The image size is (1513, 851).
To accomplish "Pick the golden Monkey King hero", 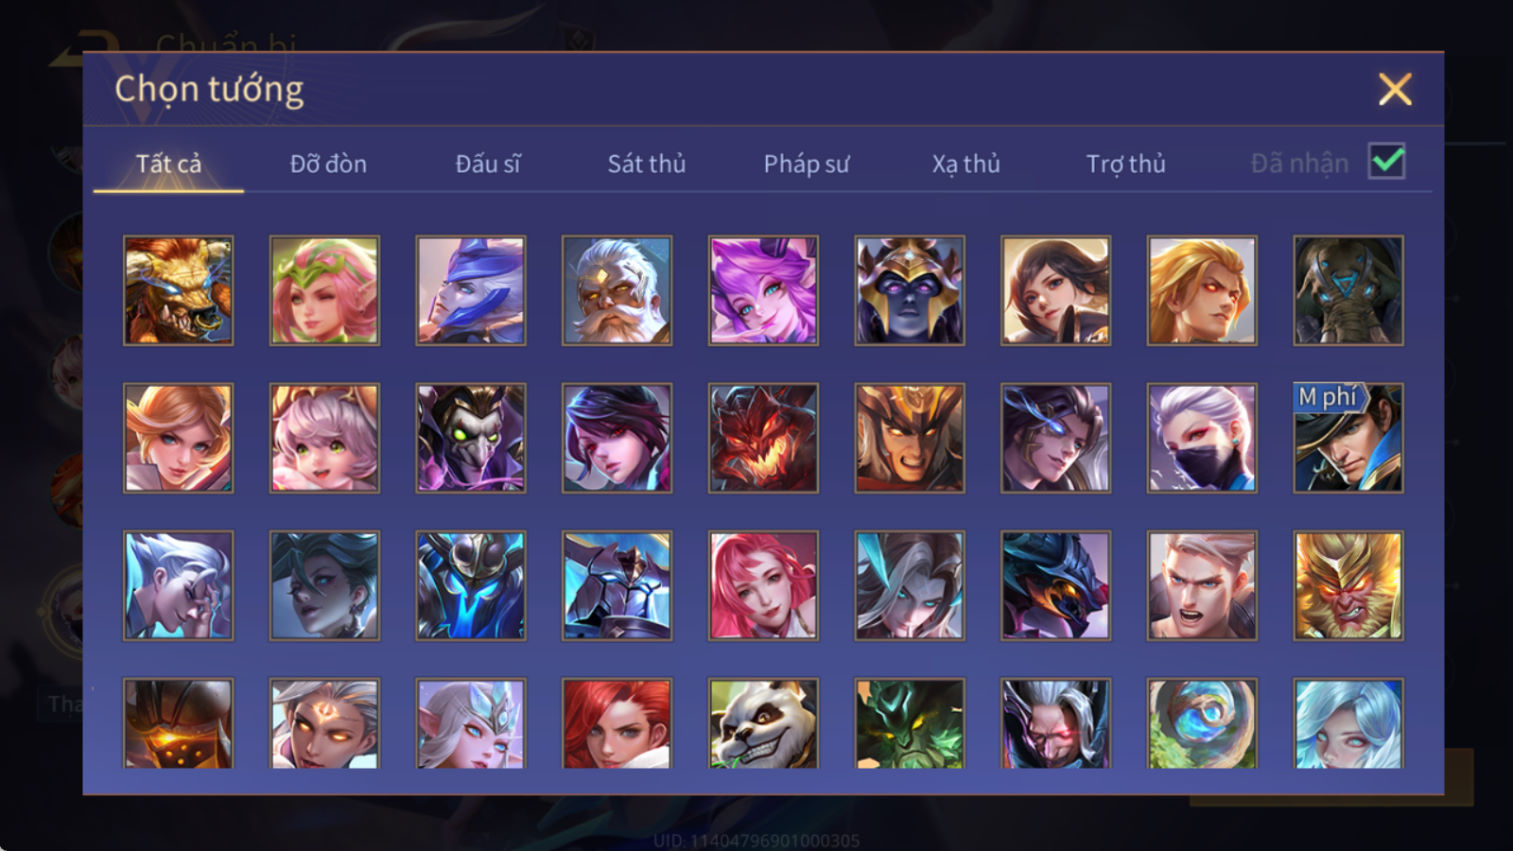I will (x=1348, y=585).
